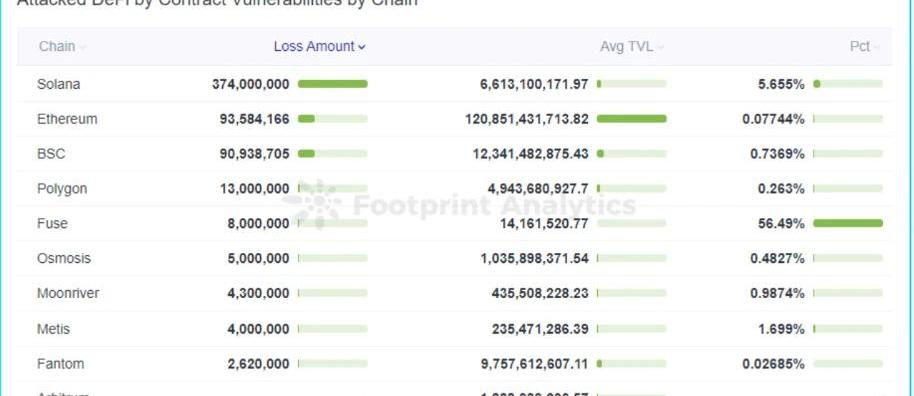Sort by the Avg TVL column

point(627,47)
